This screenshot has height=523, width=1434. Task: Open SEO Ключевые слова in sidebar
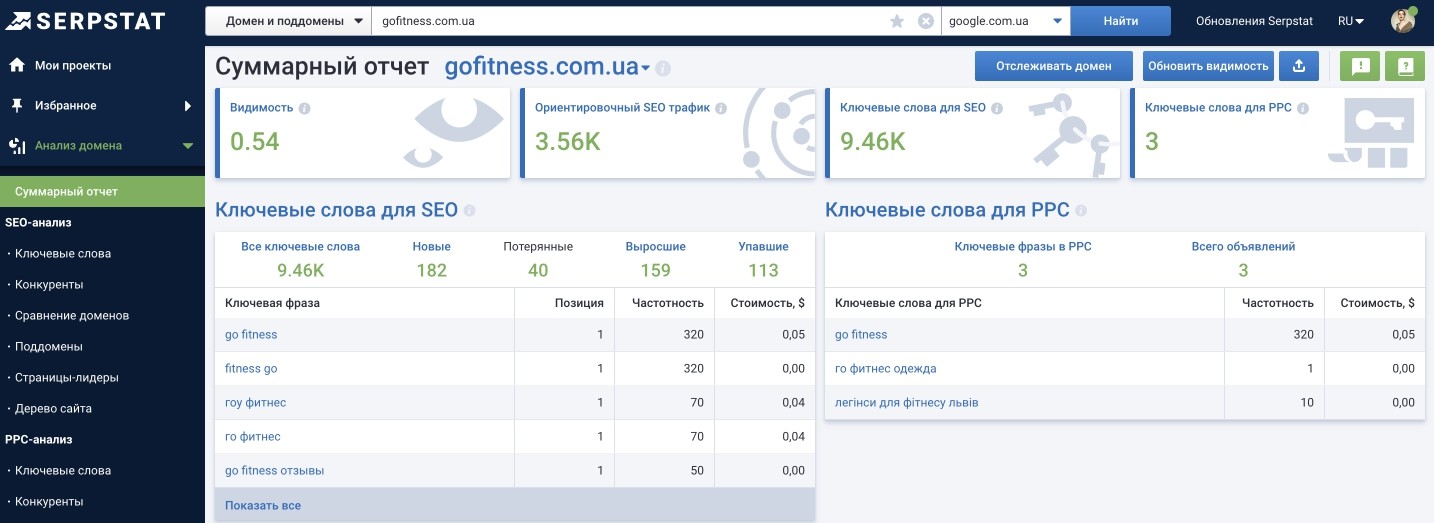[63, 253]
